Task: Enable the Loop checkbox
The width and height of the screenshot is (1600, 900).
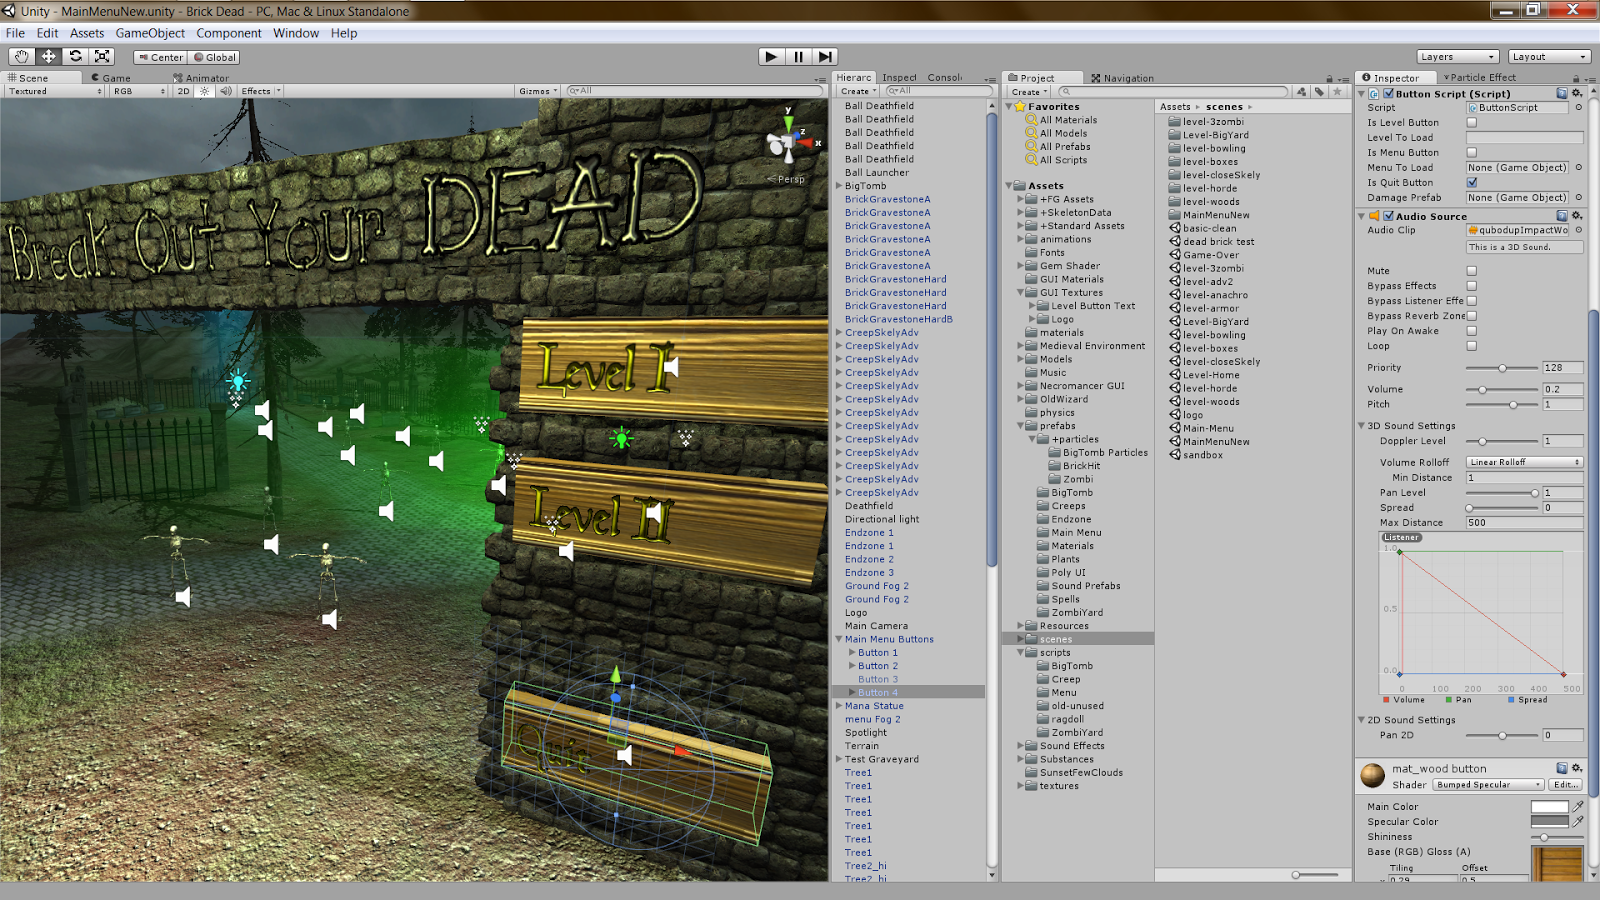Action: pyautogui.click(x=1472, y=346)
